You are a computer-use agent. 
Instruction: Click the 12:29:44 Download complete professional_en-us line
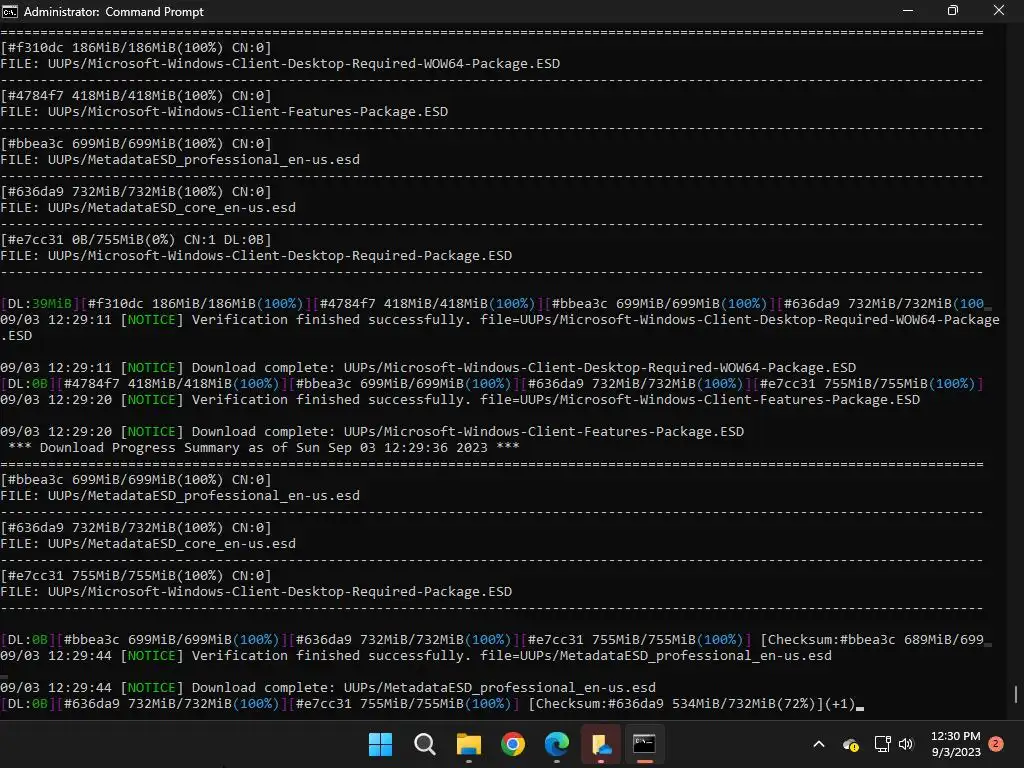328,688
